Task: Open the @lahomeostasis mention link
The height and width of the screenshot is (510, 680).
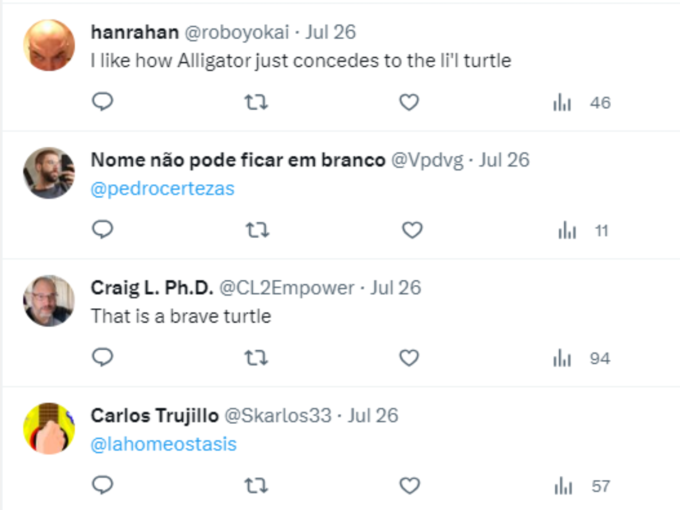Action: (163, 444)
